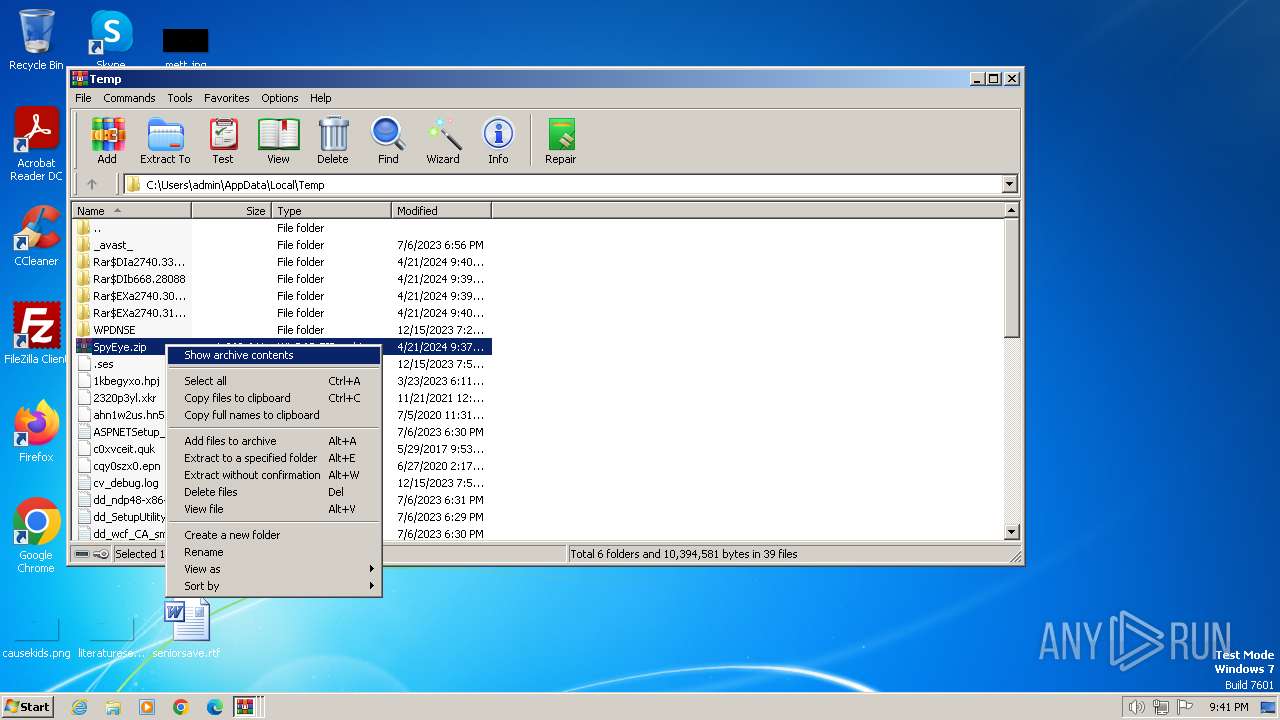Open Skype desktop shortcut
This screenshot has height=720, width=1280.
(x=110, y=40)
